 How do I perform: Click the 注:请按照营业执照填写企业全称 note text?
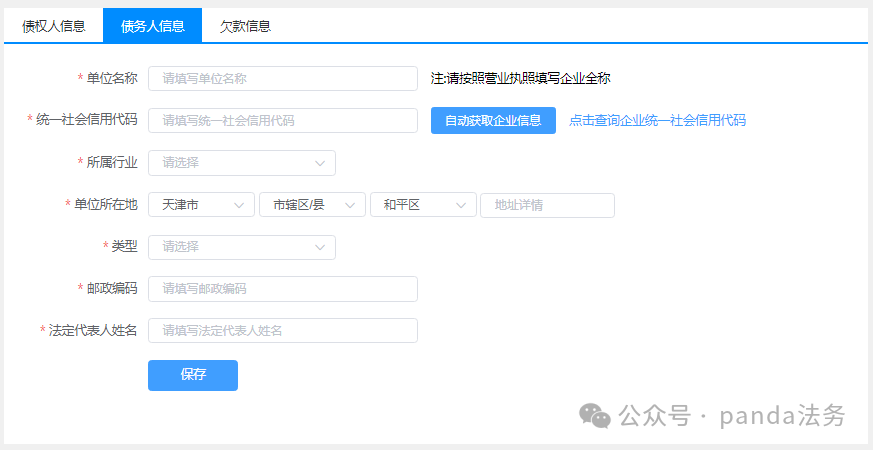click(x=520, y=79)
